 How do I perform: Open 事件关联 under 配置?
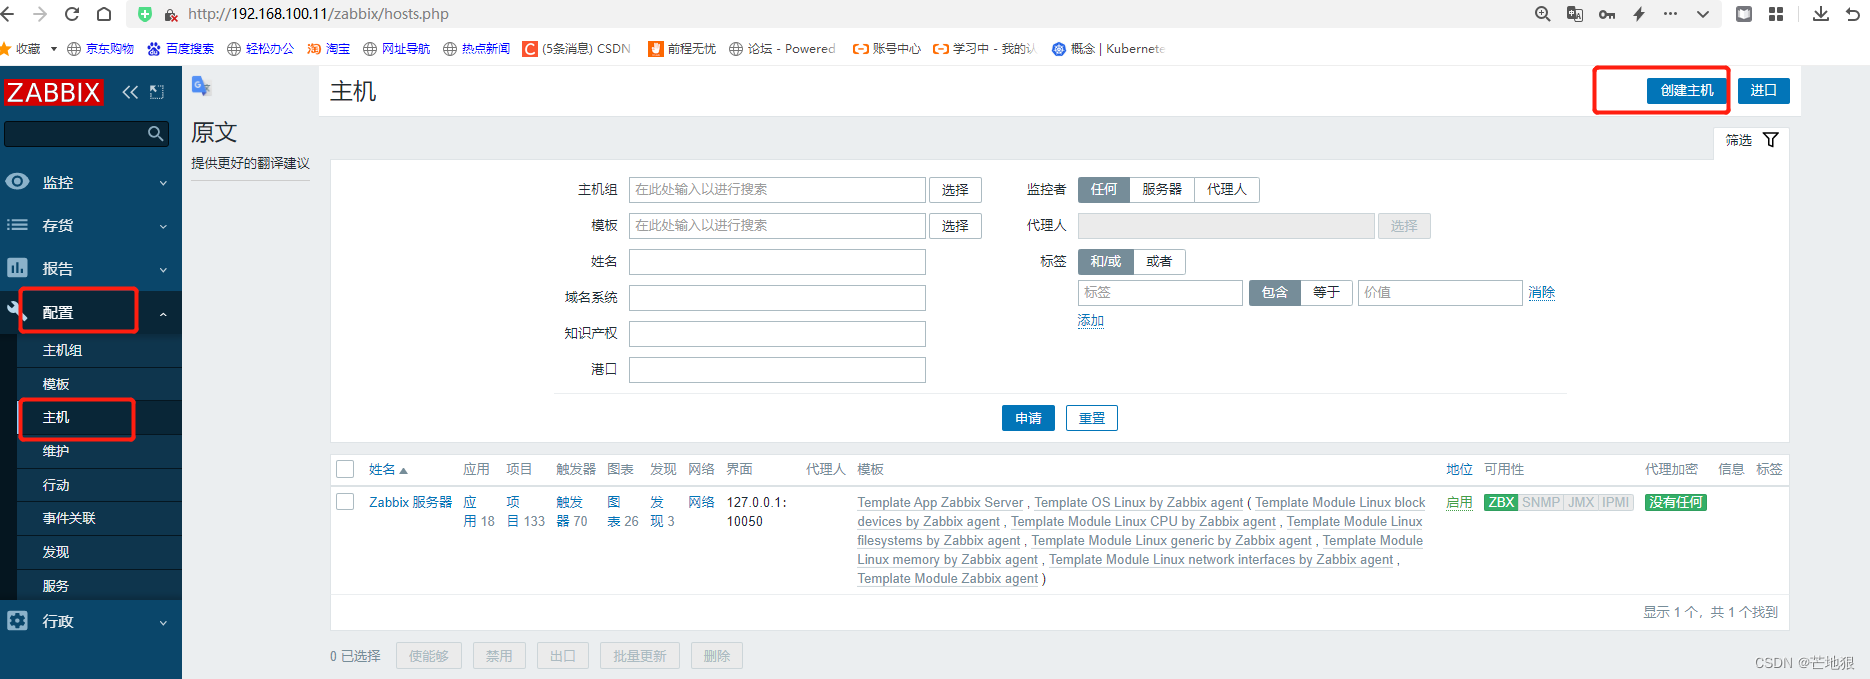click(99, 518)
